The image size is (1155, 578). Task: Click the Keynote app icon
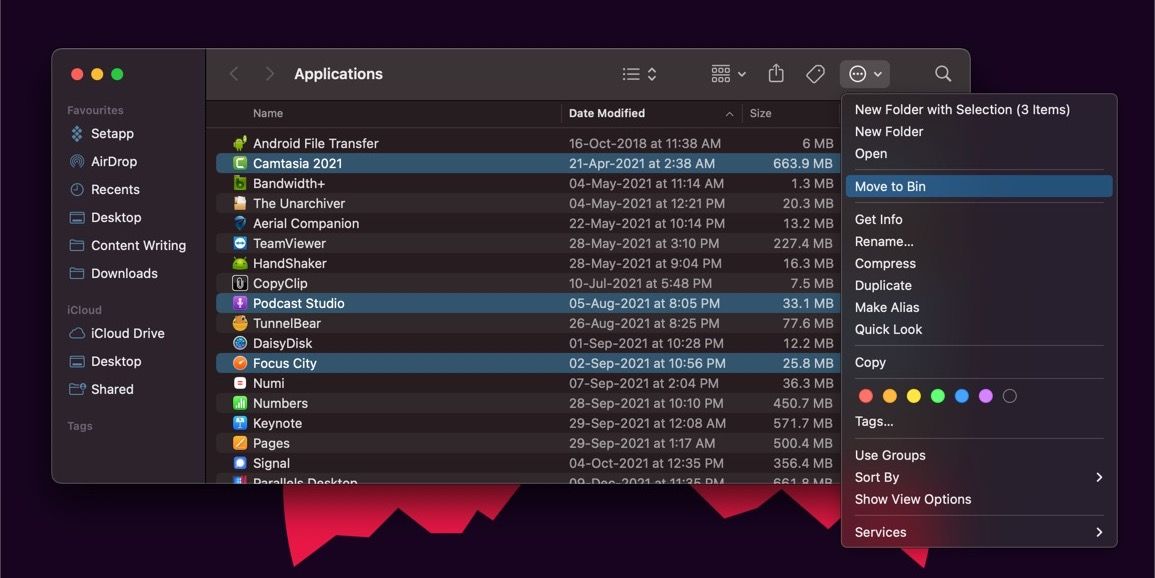point(239,423)
